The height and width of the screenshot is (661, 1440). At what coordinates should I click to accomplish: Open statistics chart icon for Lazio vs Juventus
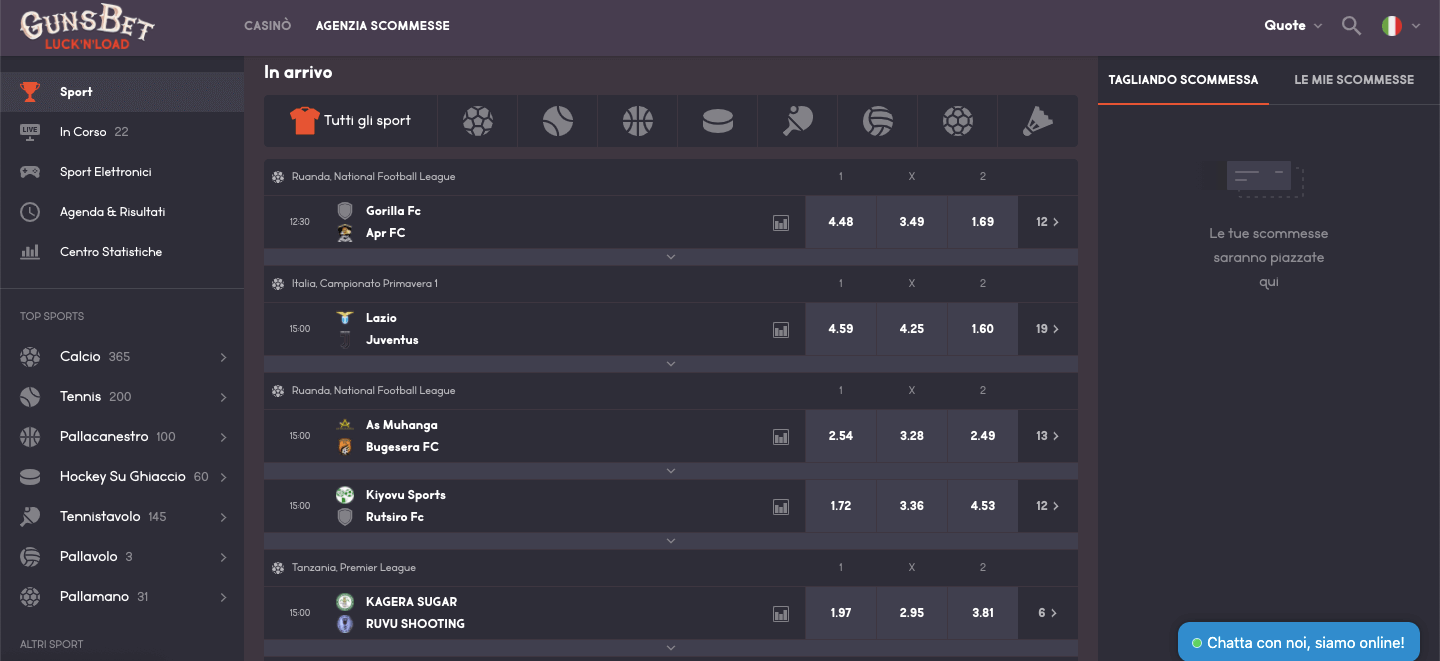[781, 329]
